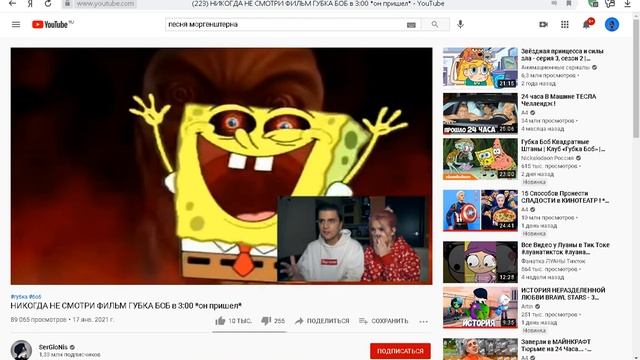The width and height of the screenshot is (640, 360).
Task: Open notifications bell icon
Action: pos(587,24)
